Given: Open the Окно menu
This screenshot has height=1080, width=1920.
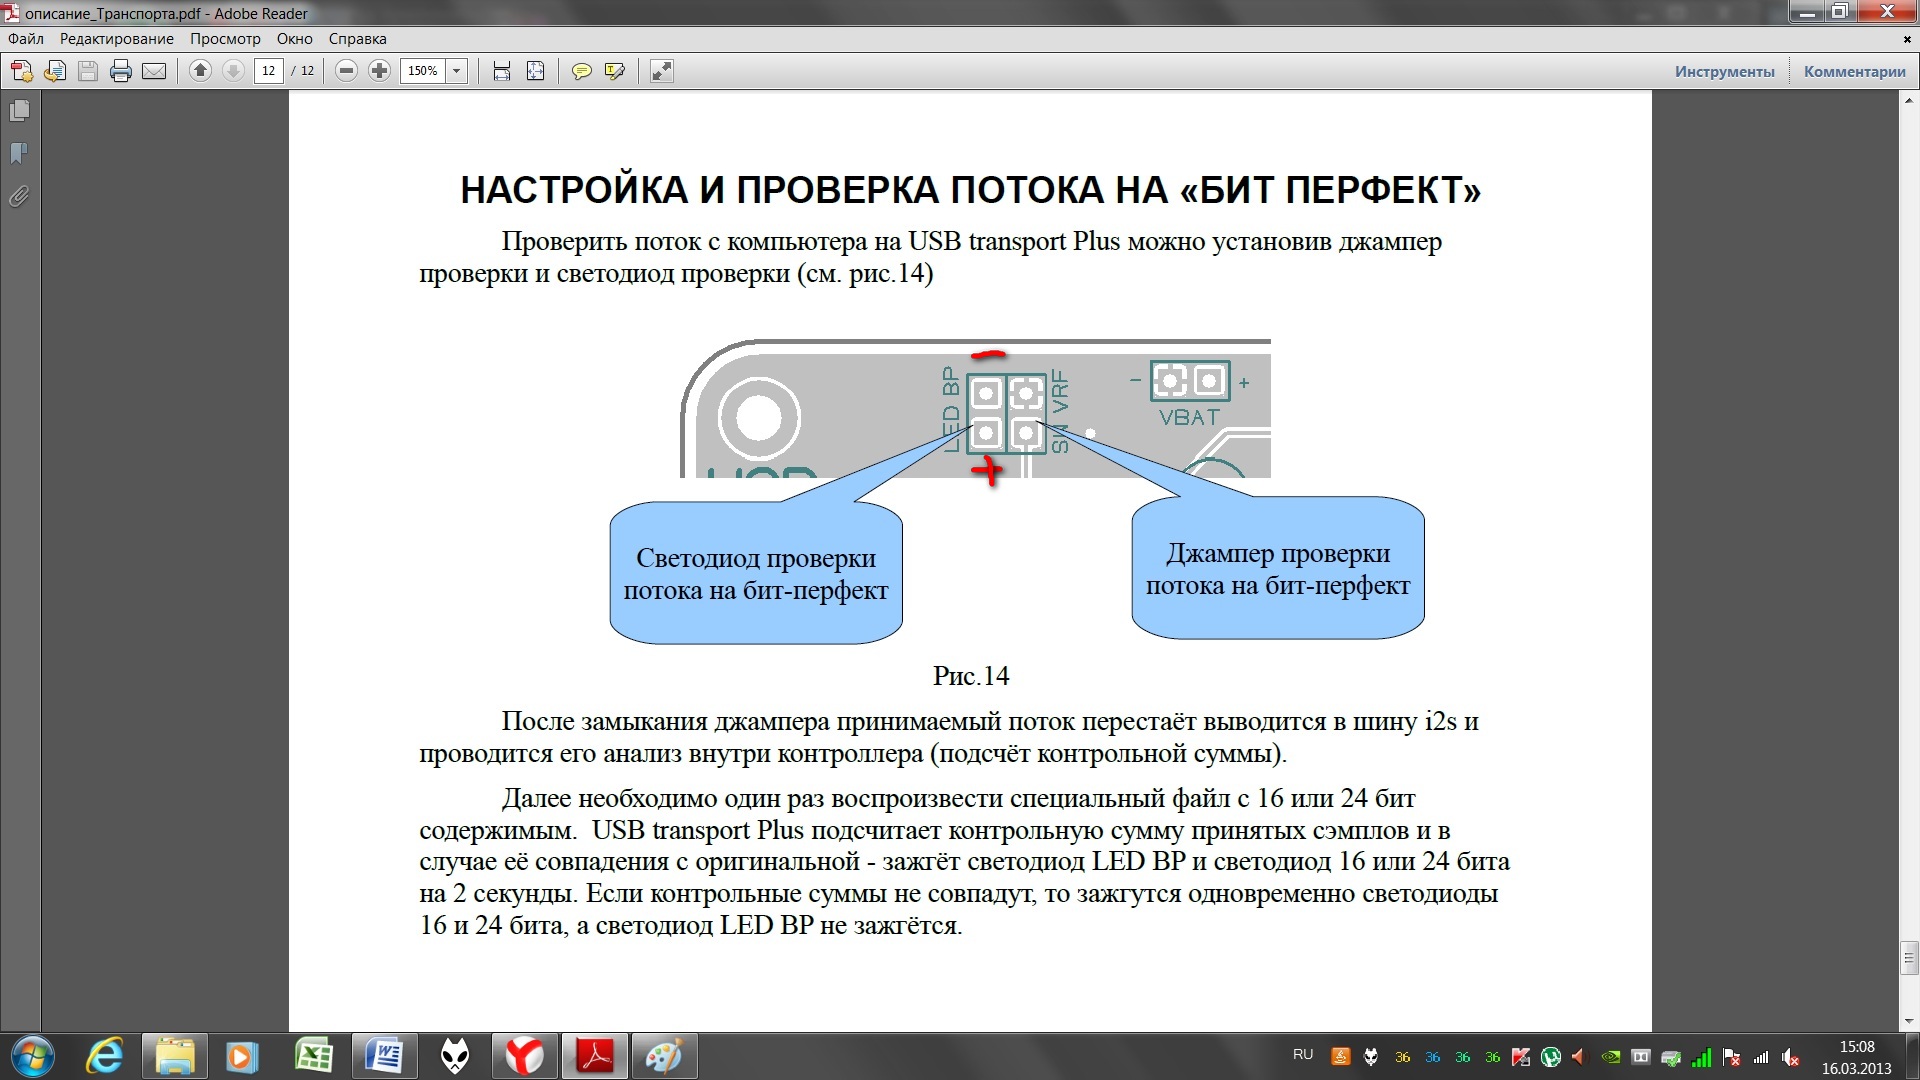Looking at the screenshot, I should click(x=295, y=39).
